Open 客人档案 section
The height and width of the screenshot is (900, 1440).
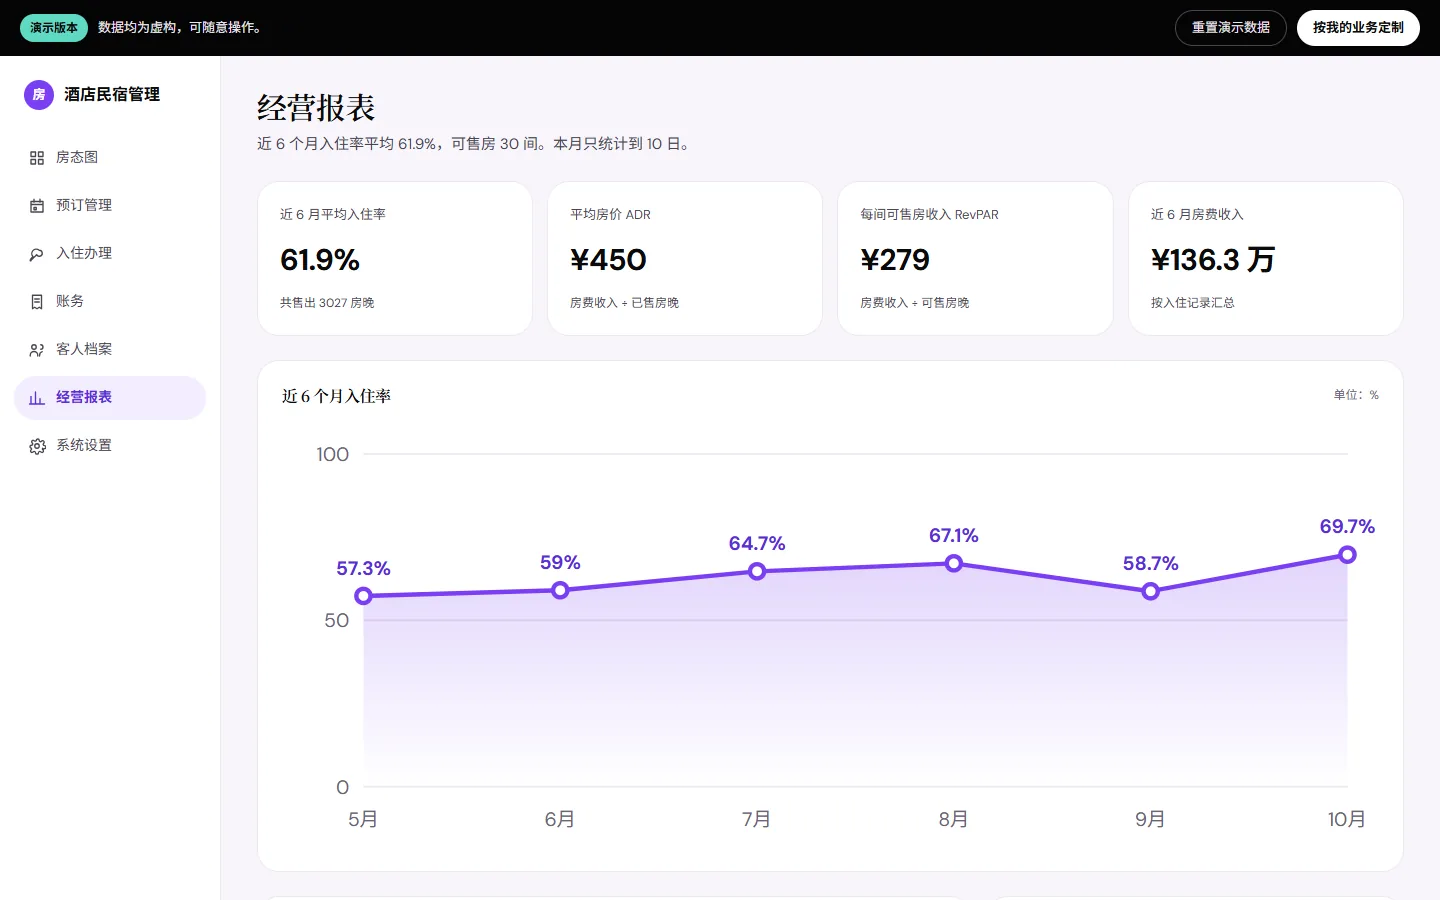(110, 350)
